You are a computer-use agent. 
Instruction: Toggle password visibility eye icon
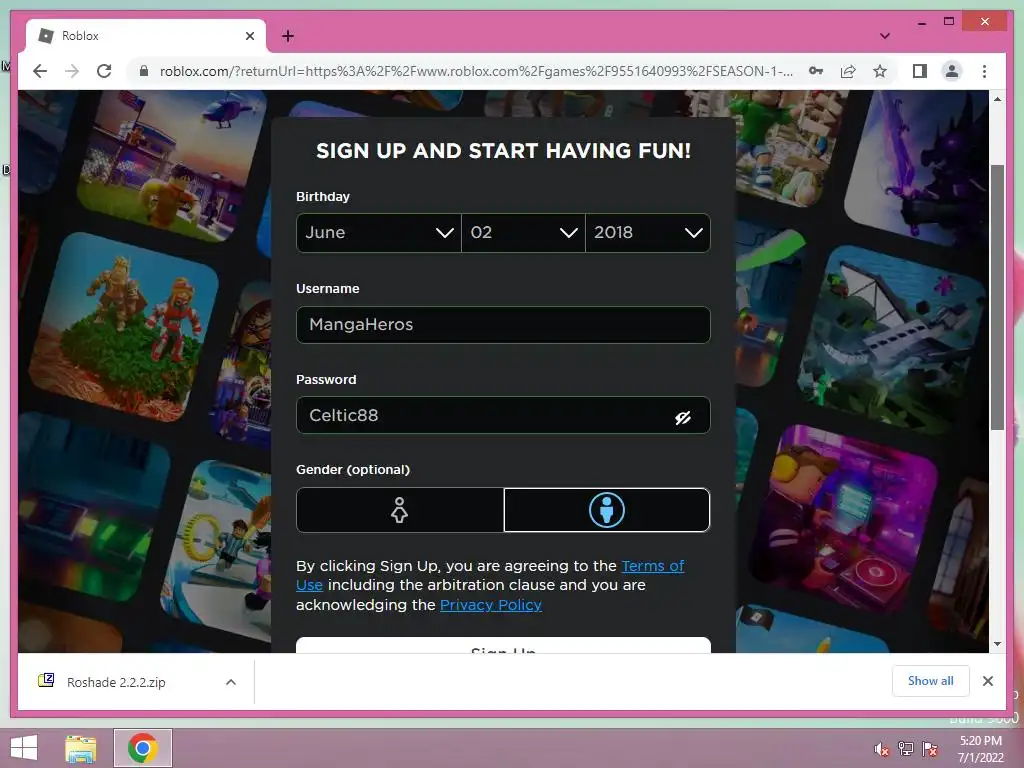pos(682,417)
